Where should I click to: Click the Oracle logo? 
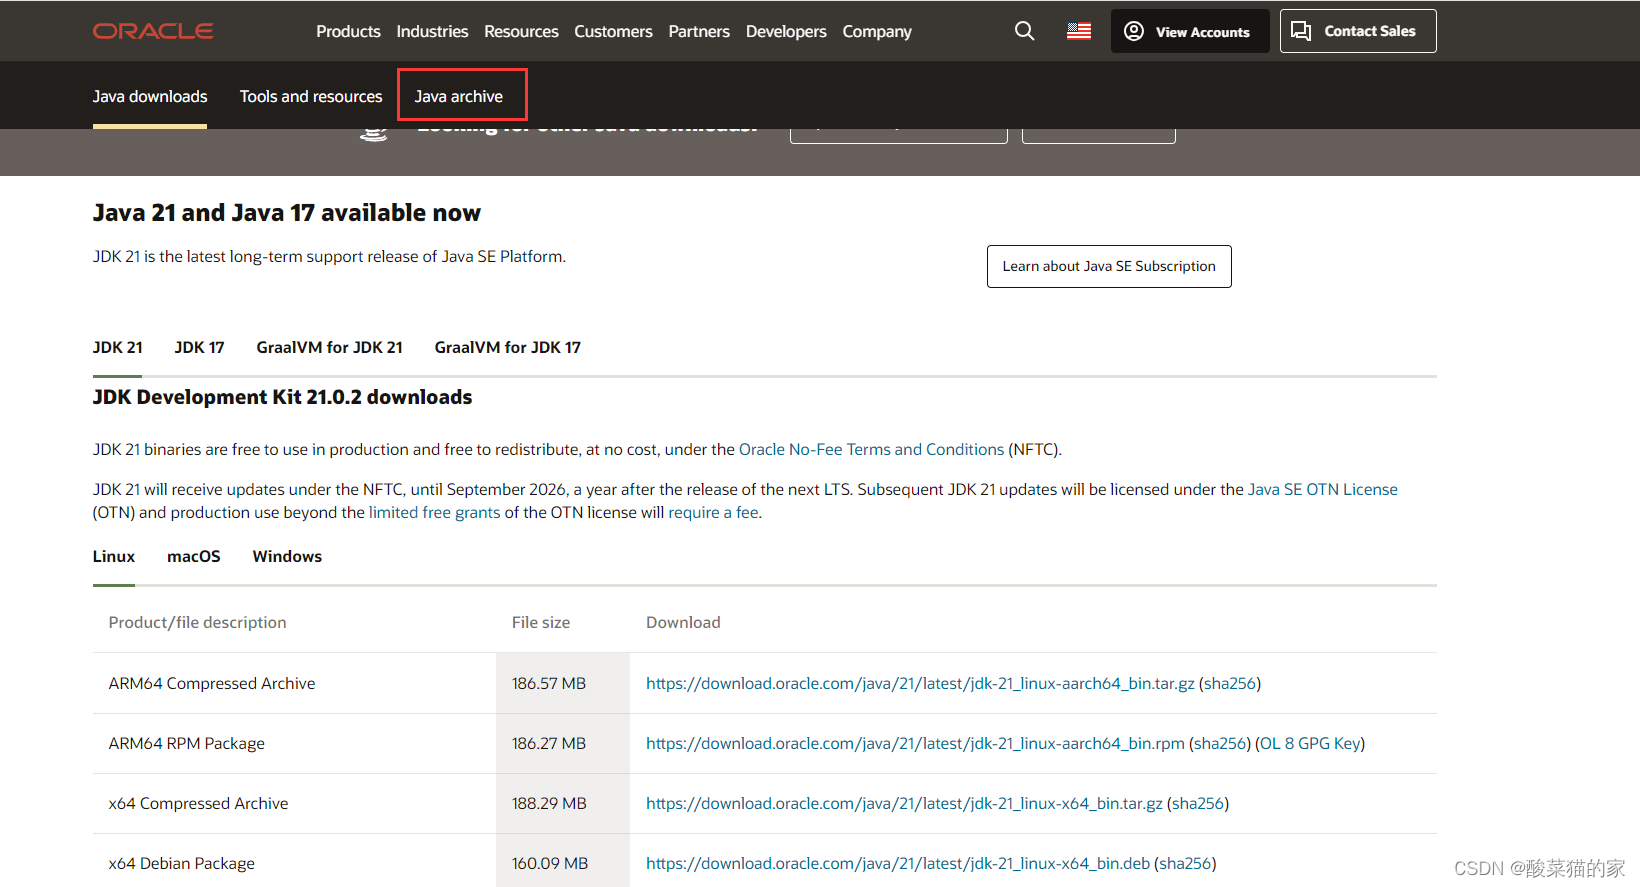click(153, 31)
